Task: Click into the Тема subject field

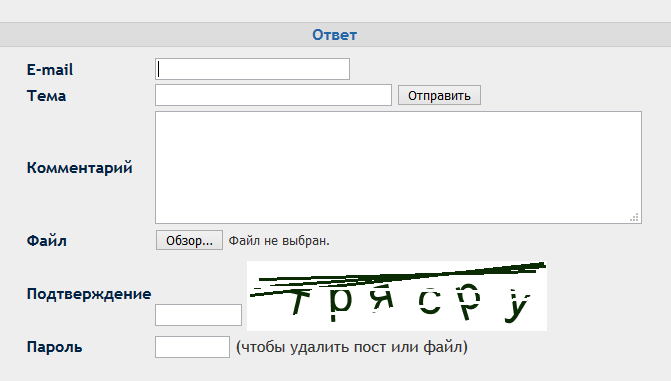Action: tap(273, 95)
